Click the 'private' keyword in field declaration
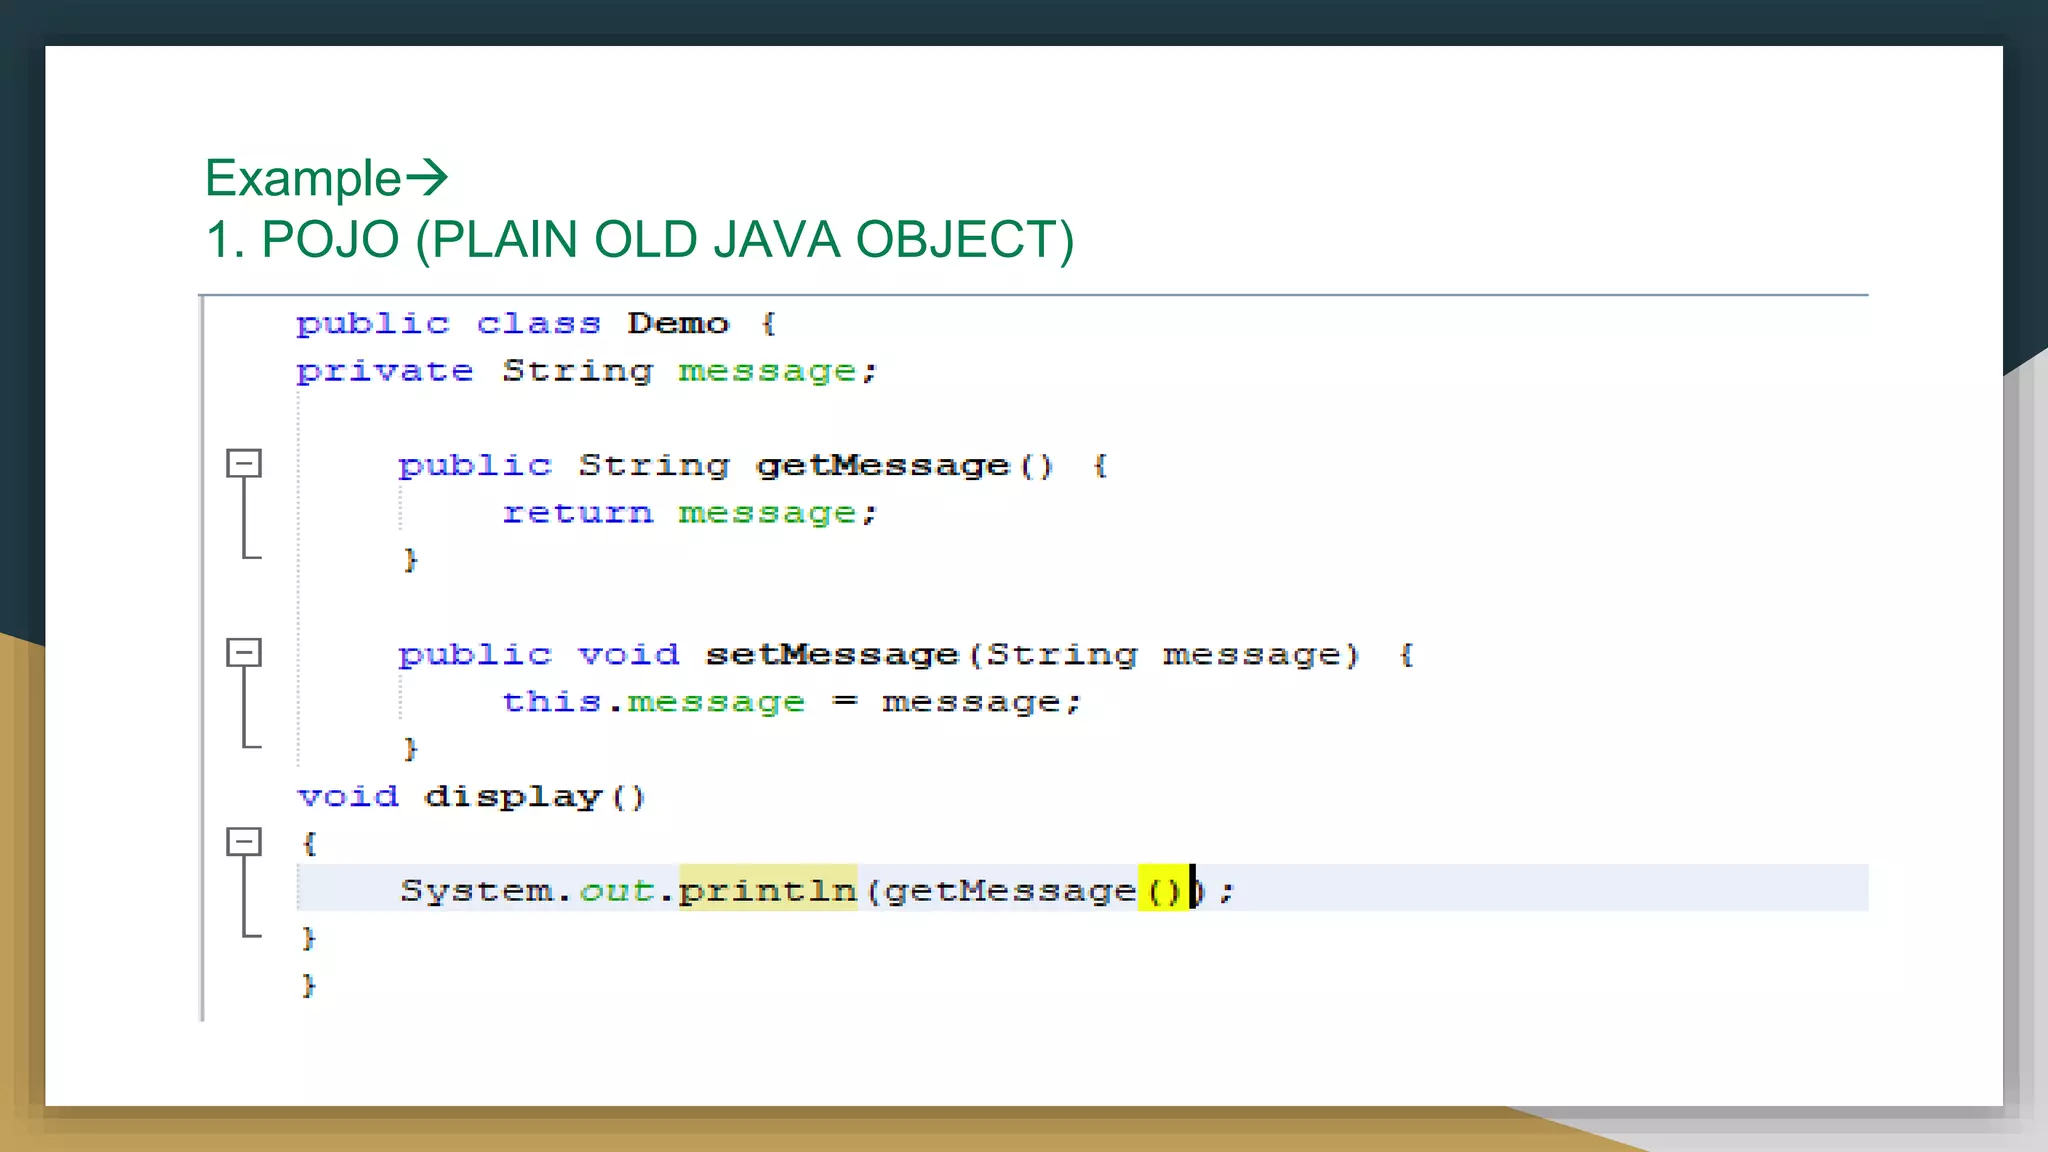 pos(384,371)
